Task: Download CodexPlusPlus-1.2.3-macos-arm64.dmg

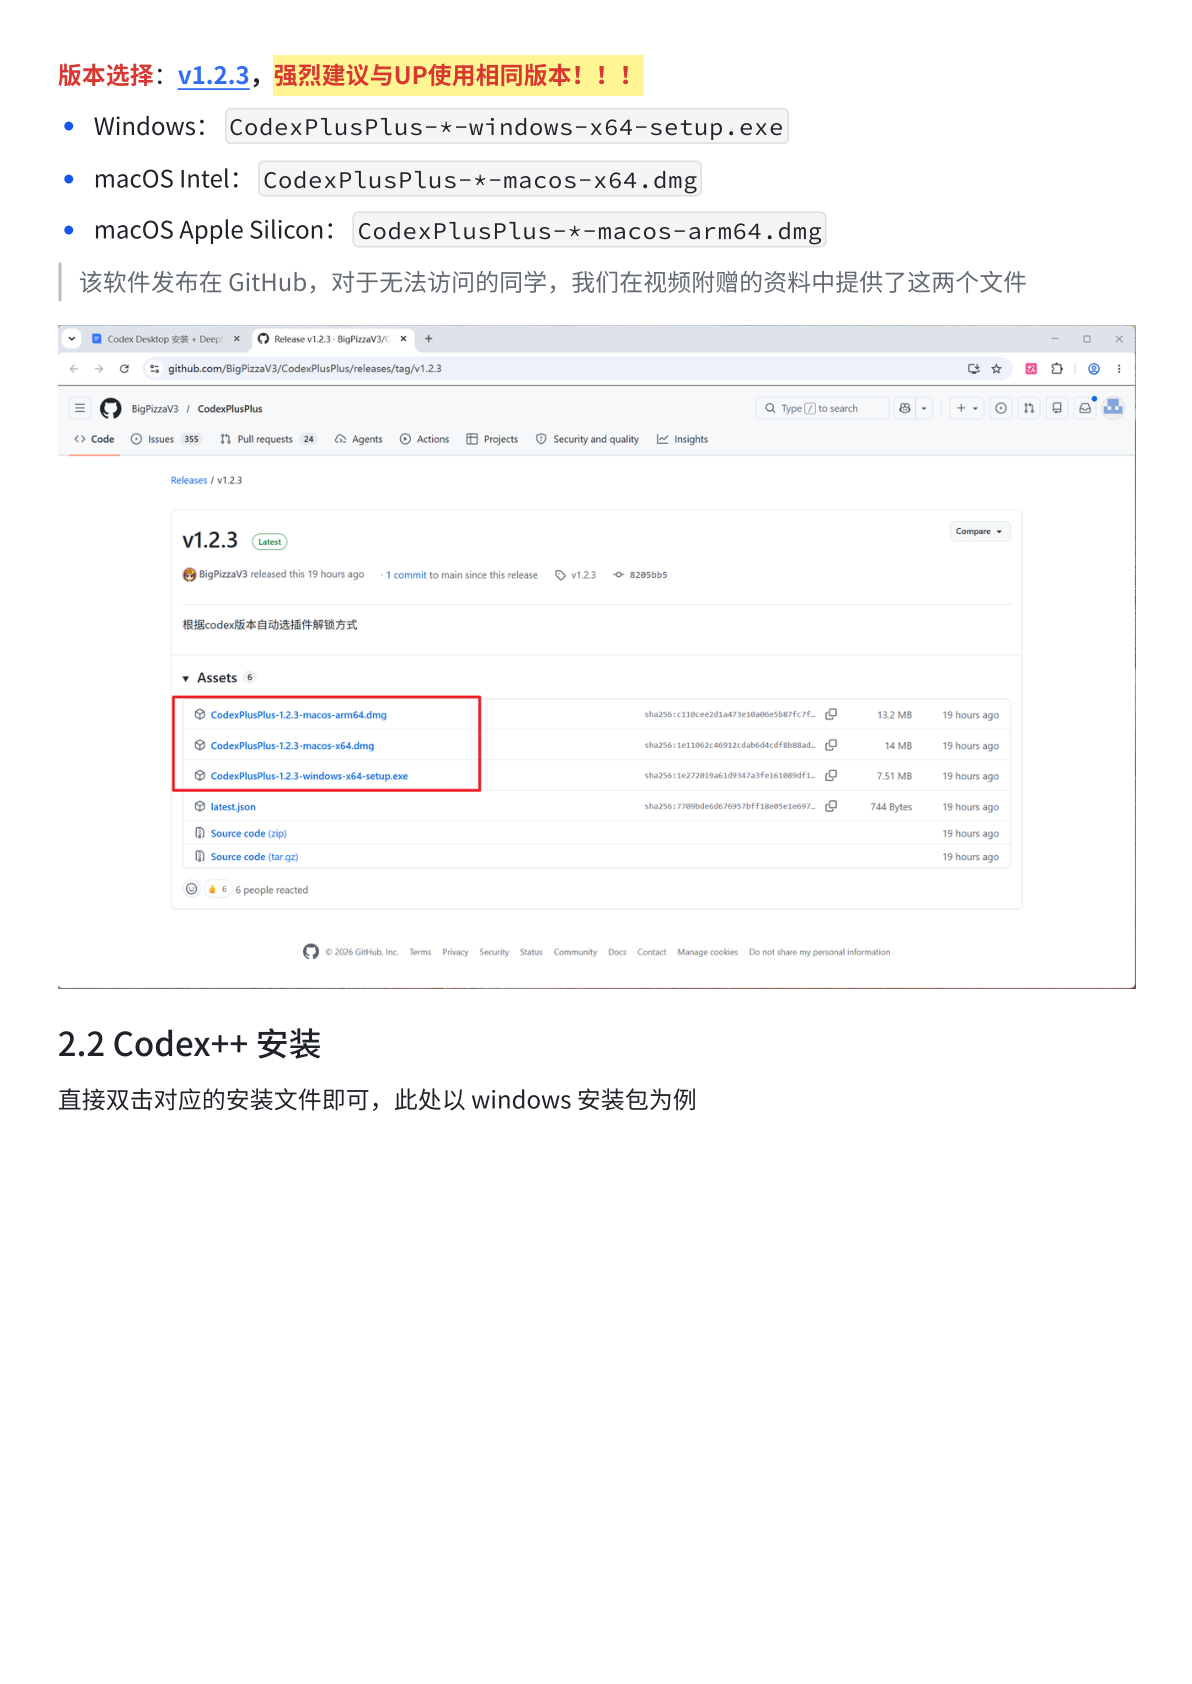Action: 298,715
